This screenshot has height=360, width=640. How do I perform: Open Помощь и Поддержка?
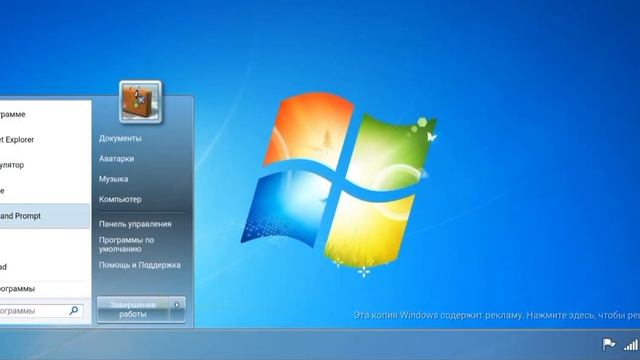point(140,265)
